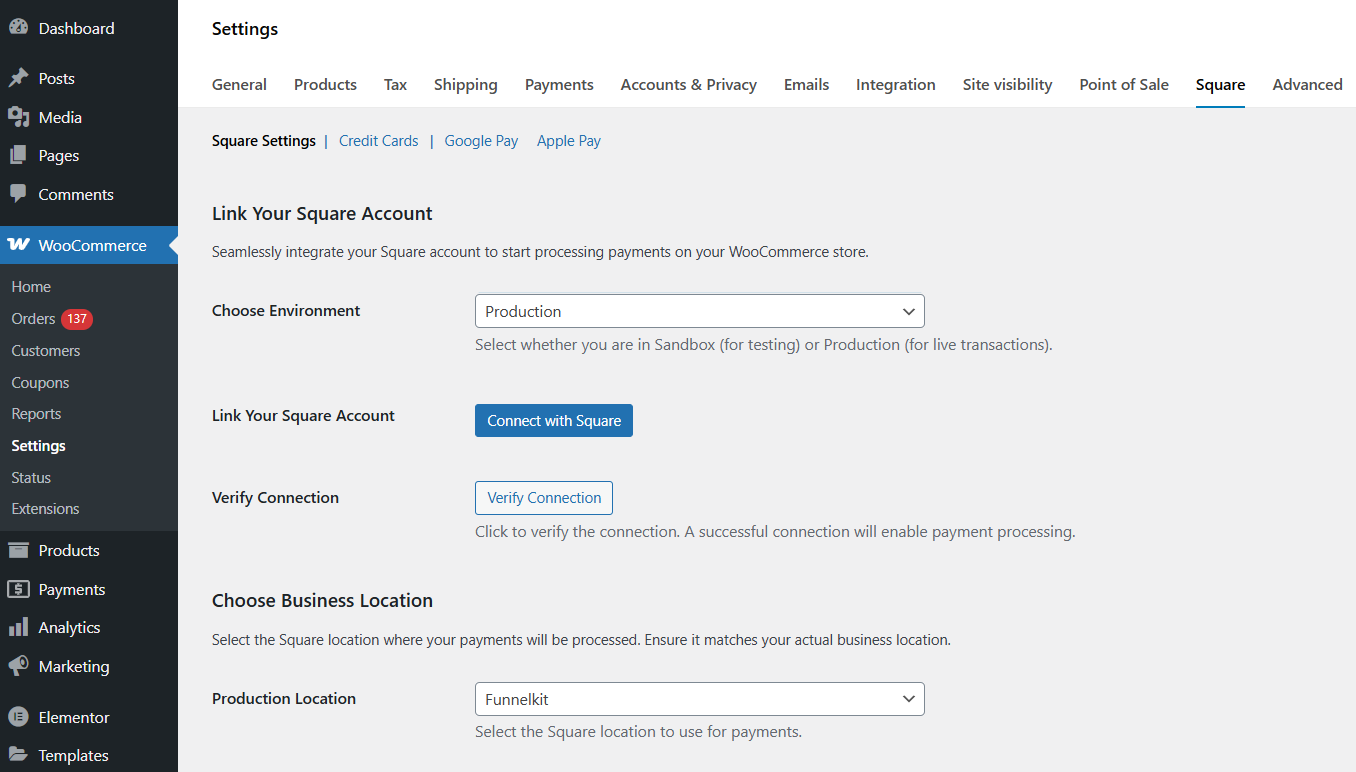Screen dimensions: 1356x772
Task: Click the Link Your Square Account heading
Action: click(x=322, y=214)
